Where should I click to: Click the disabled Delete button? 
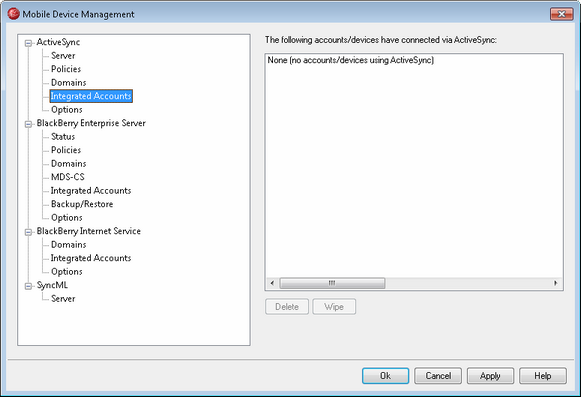[x=287, y=307]
